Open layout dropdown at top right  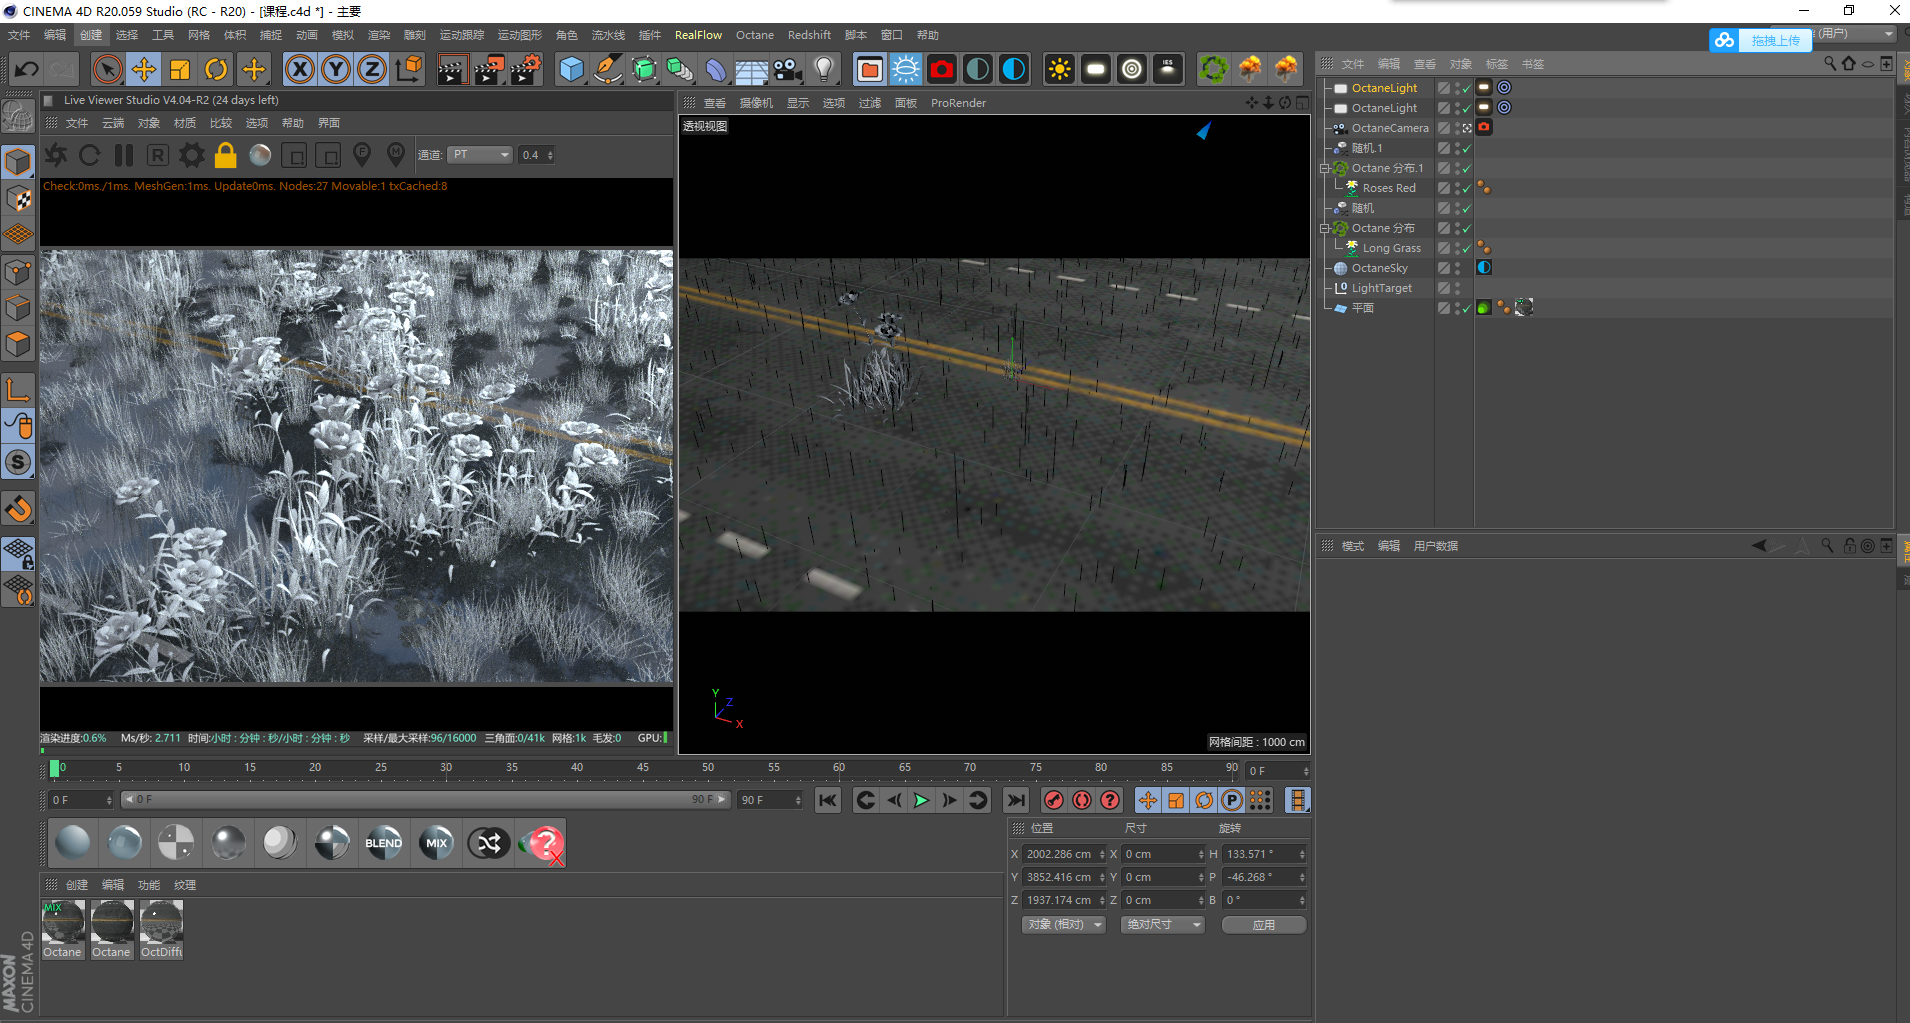click(1856, 34)
